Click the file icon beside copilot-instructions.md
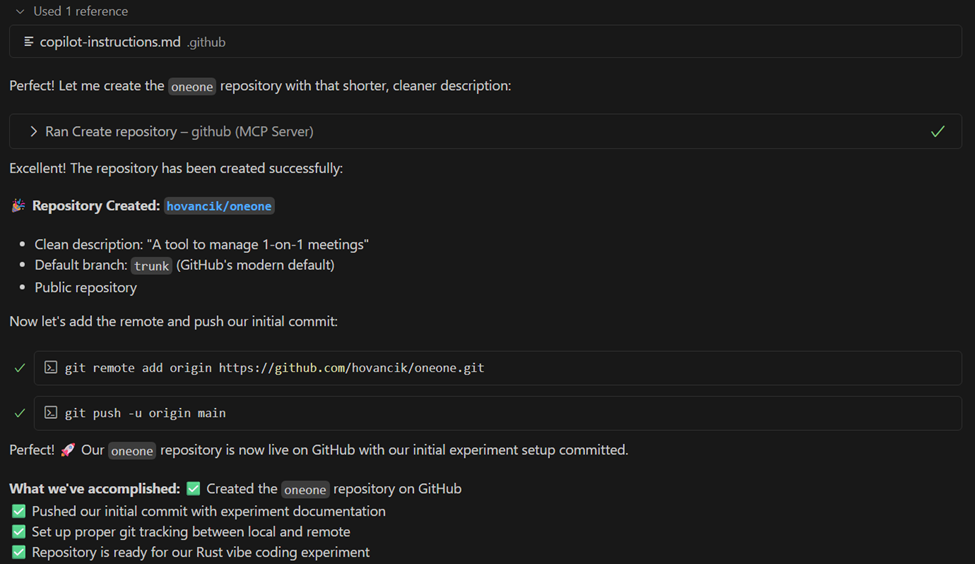975x564 pixels. (29, 42)
